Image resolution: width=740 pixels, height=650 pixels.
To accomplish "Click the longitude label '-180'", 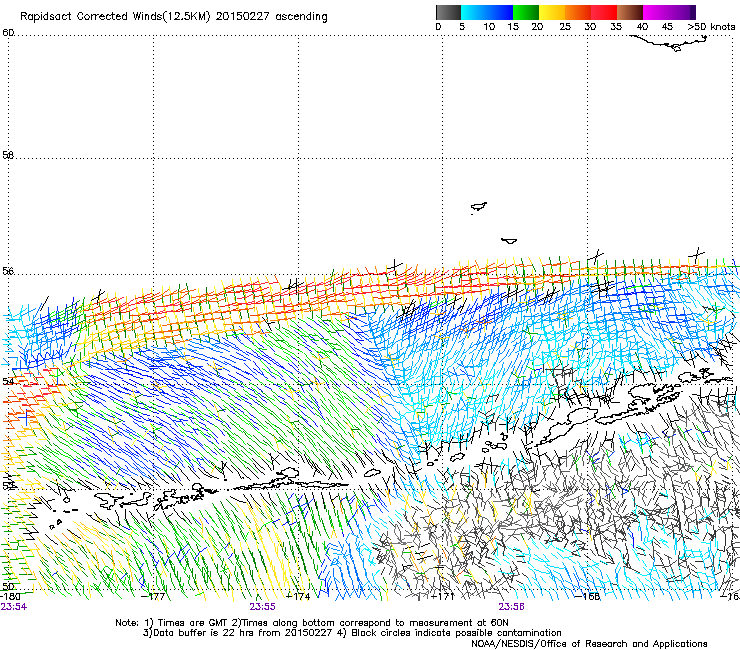I will click(x=9, y=597).
